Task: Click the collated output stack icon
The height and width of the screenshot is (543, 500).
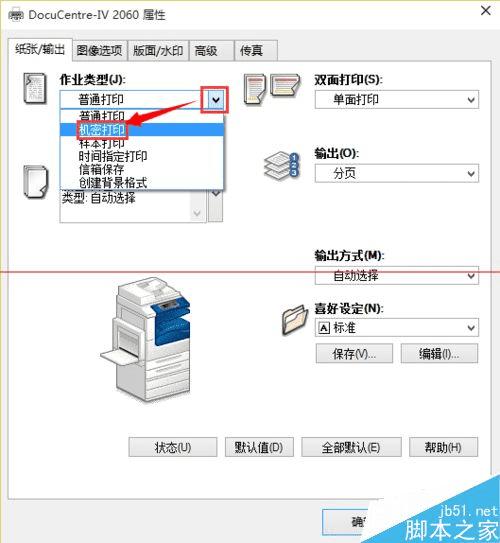Action: pos(282,166)
